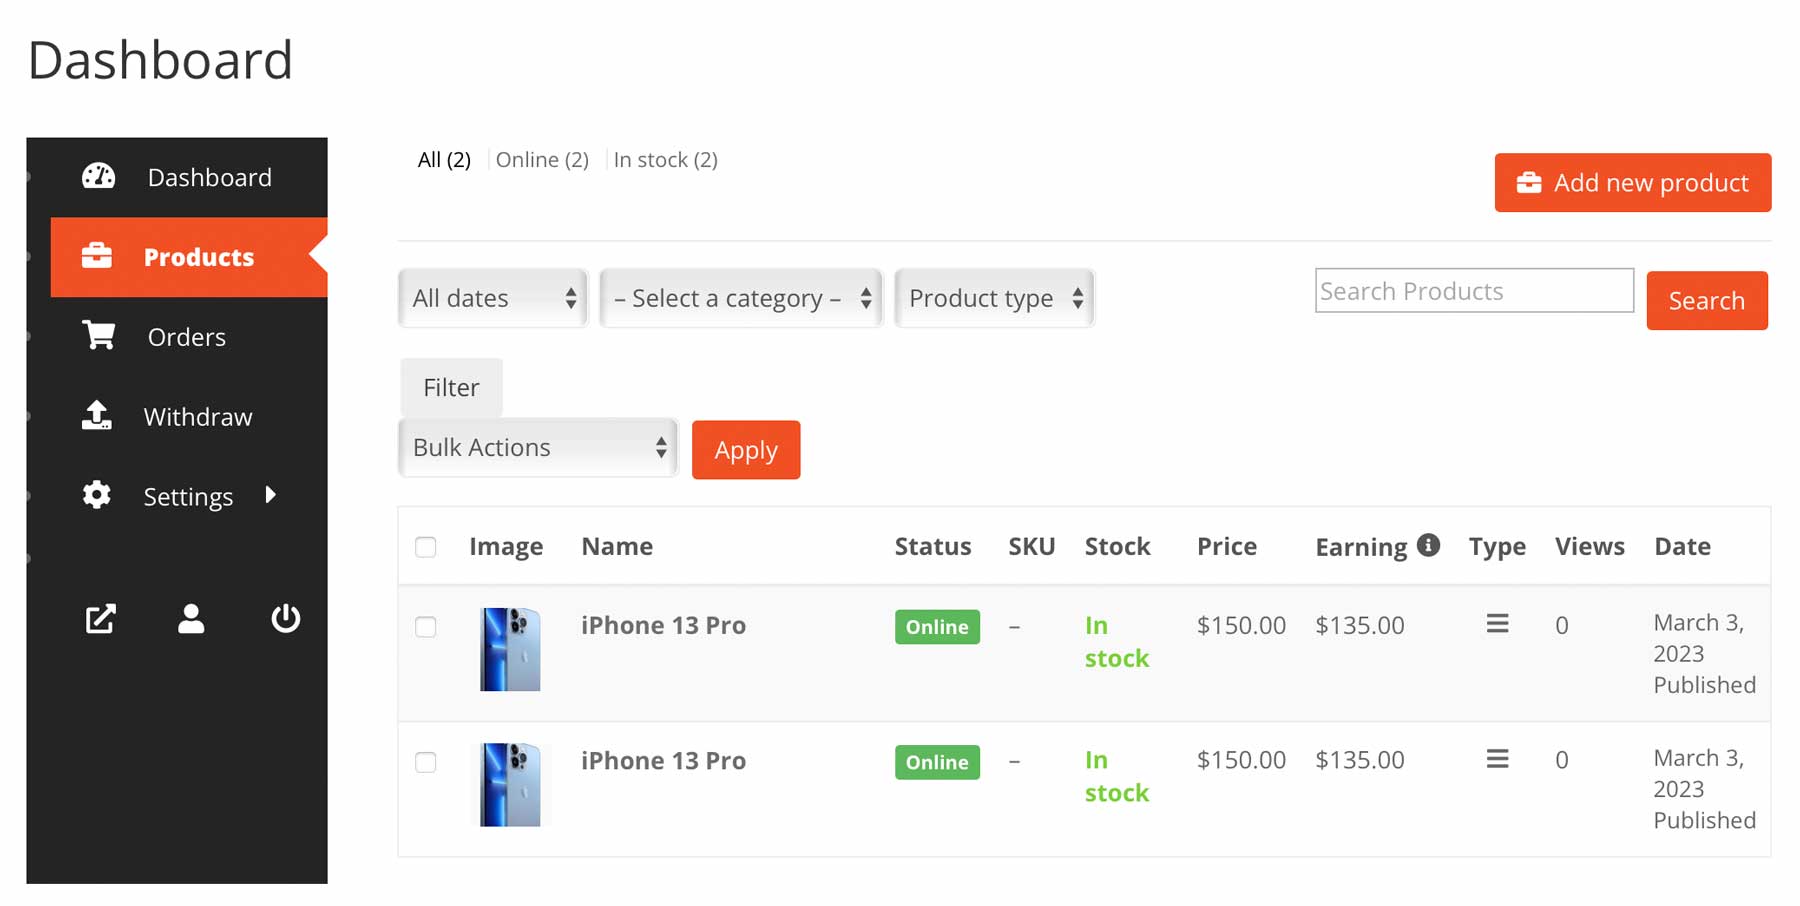Screen dimensions: 1800x906
Task: Open the All dates dropdown
Action: pos(492,298)
